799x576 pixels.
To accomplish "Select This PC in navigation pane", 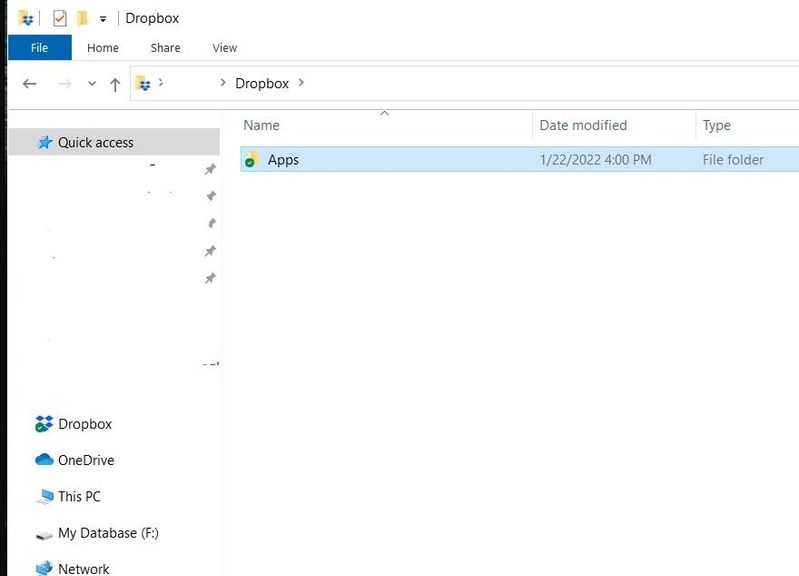I will [79, 496].
